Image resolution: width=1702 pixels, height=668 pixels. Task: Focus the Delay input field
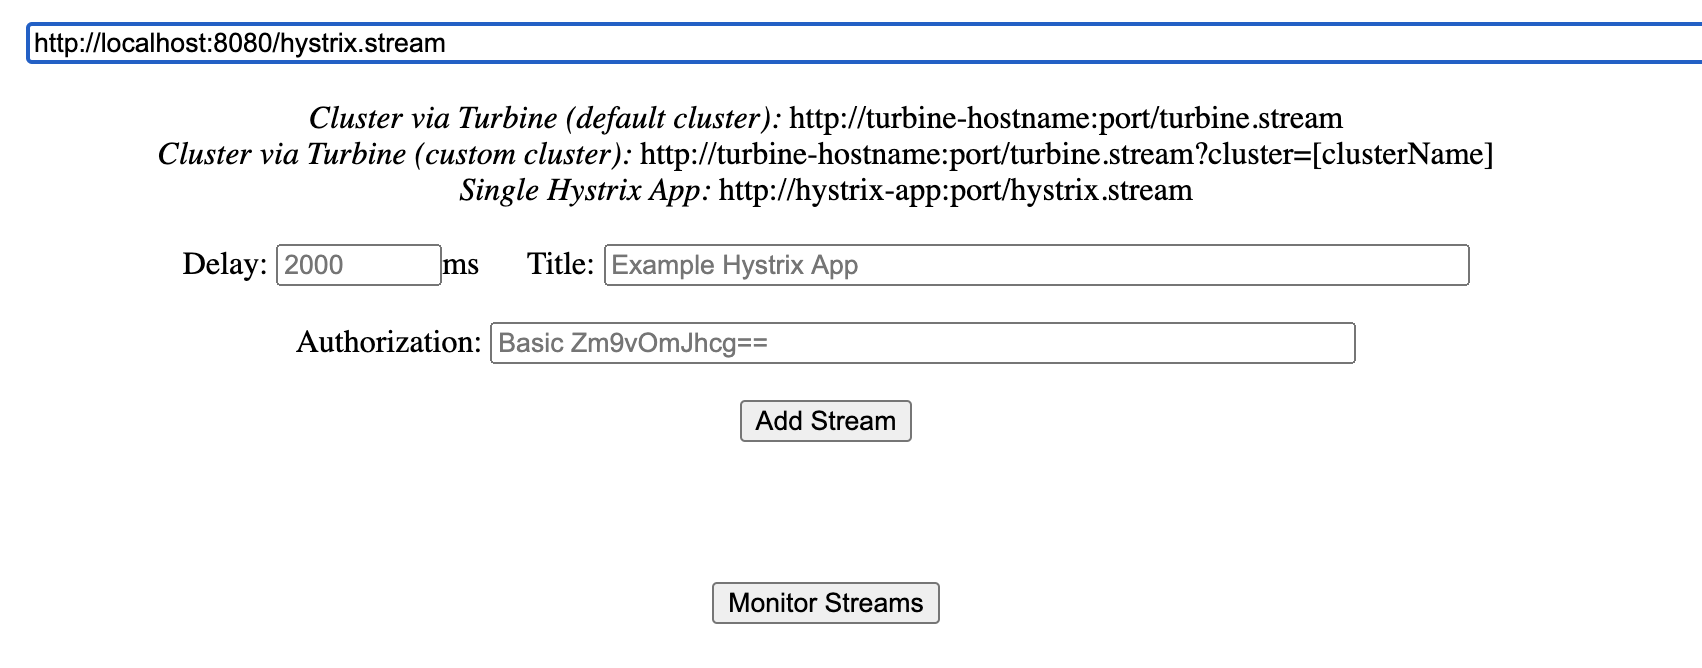click(358, 265)
